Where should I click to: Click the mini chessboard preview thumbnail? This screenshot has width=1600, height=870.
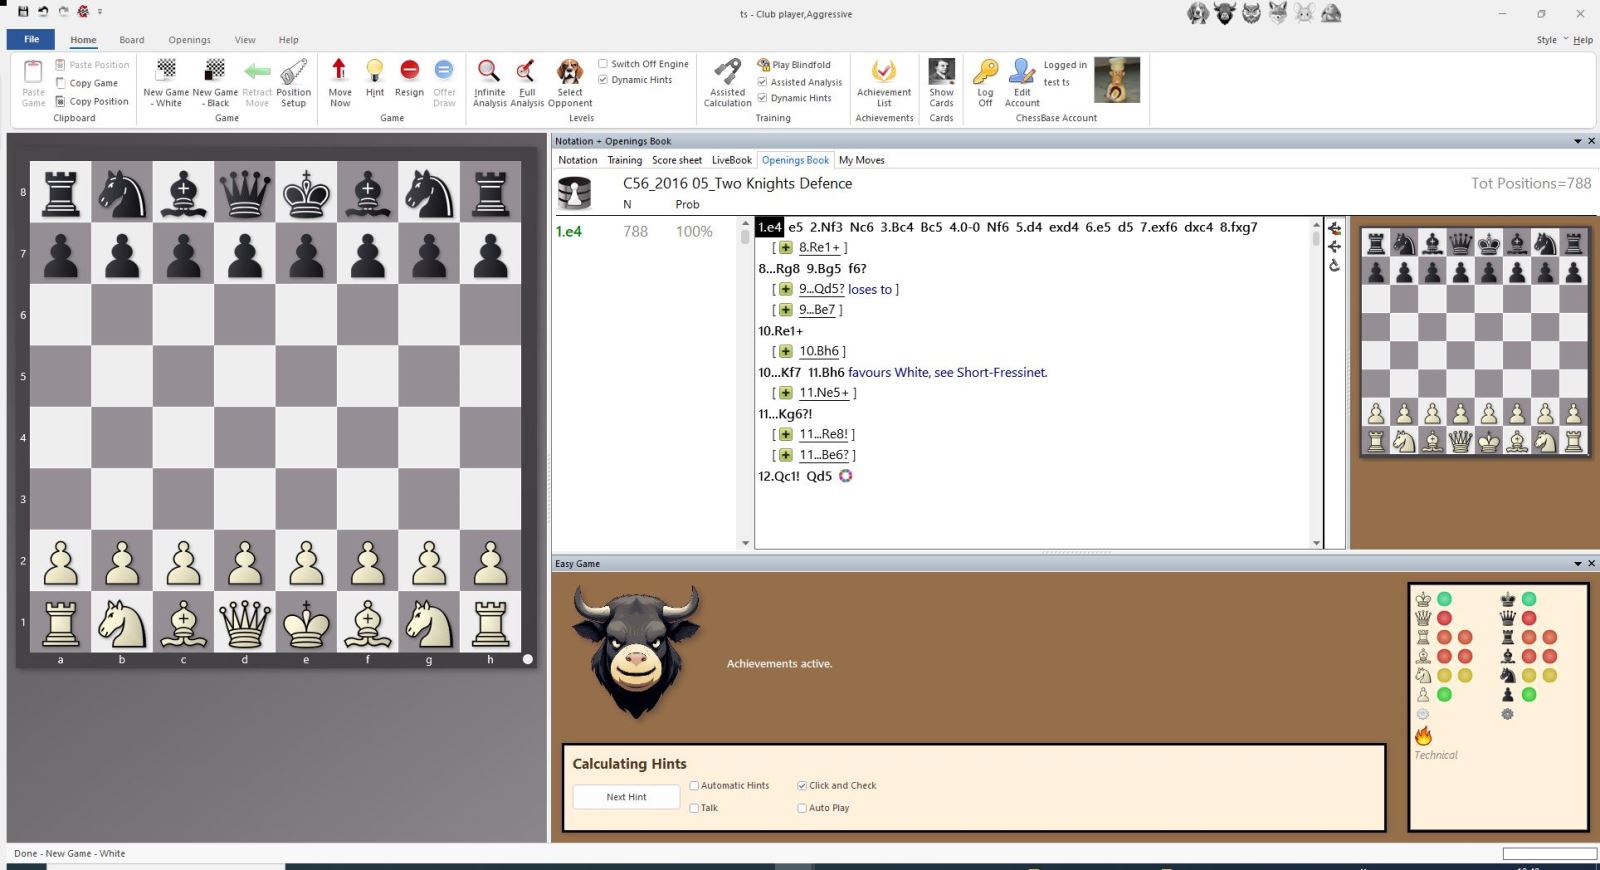(1474, 341)
